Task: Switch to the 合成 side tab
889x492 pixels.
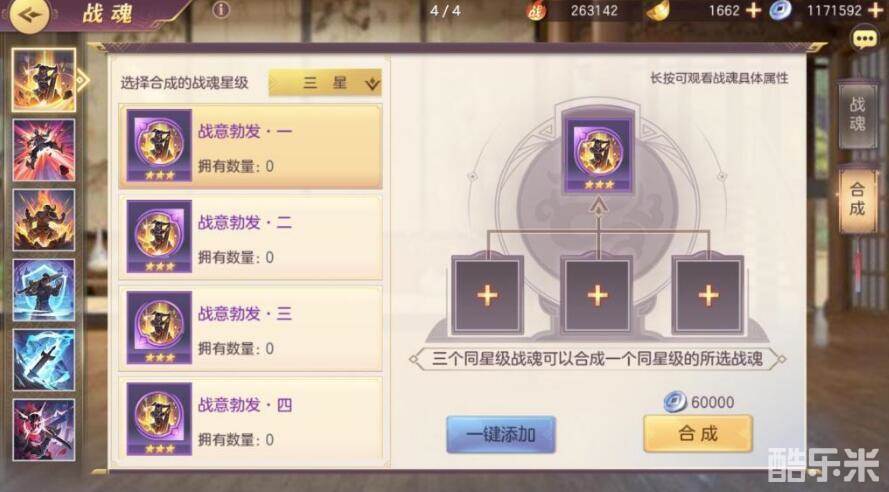Action: coord(857,200)
